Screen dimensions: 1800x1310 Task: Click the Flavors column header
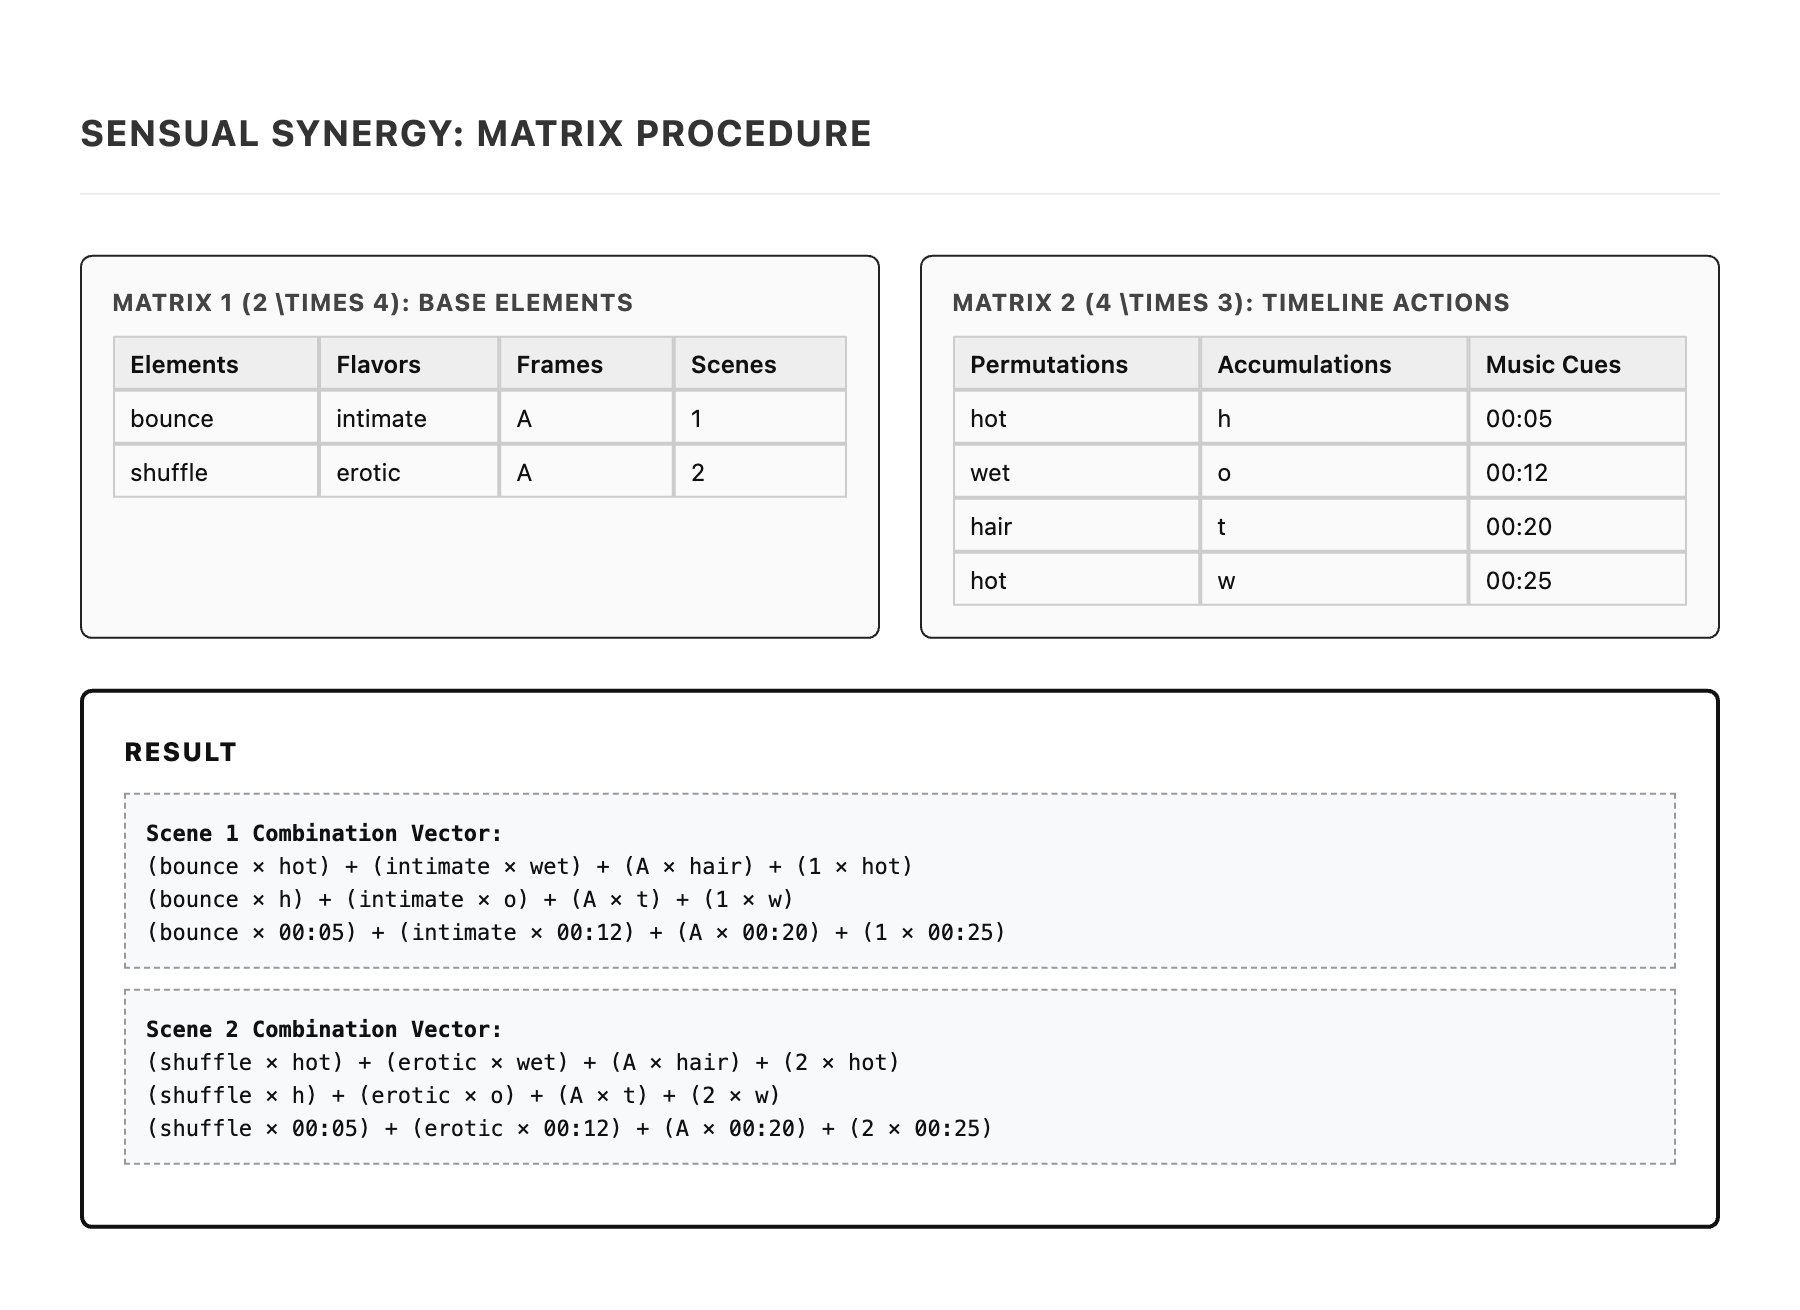coord(409,364)
